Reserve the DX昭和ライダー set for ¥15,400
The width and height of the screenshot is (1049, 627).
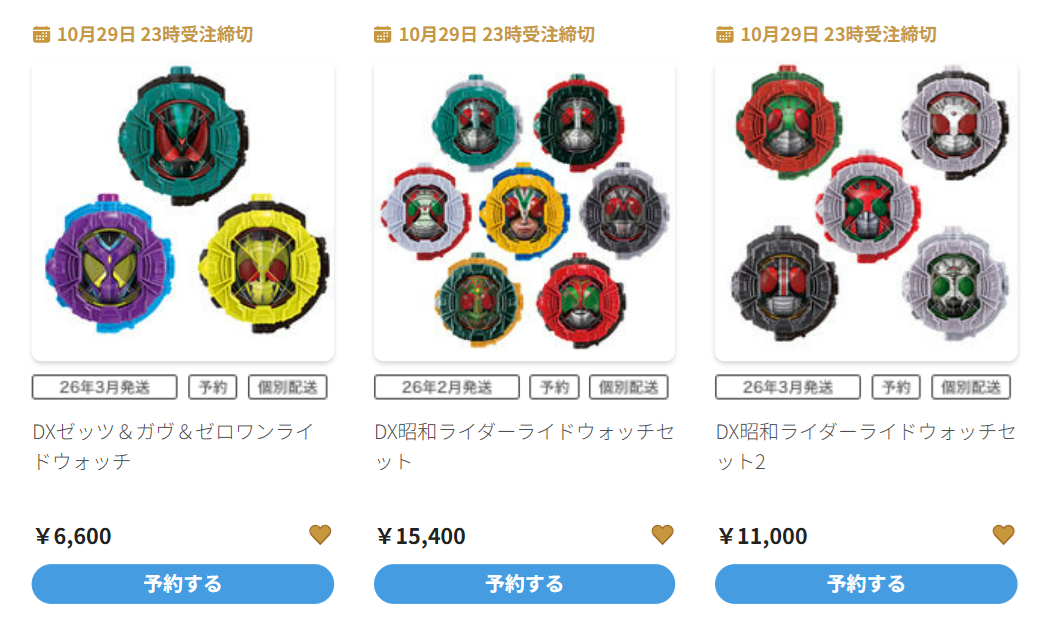(x=524, y=584)
